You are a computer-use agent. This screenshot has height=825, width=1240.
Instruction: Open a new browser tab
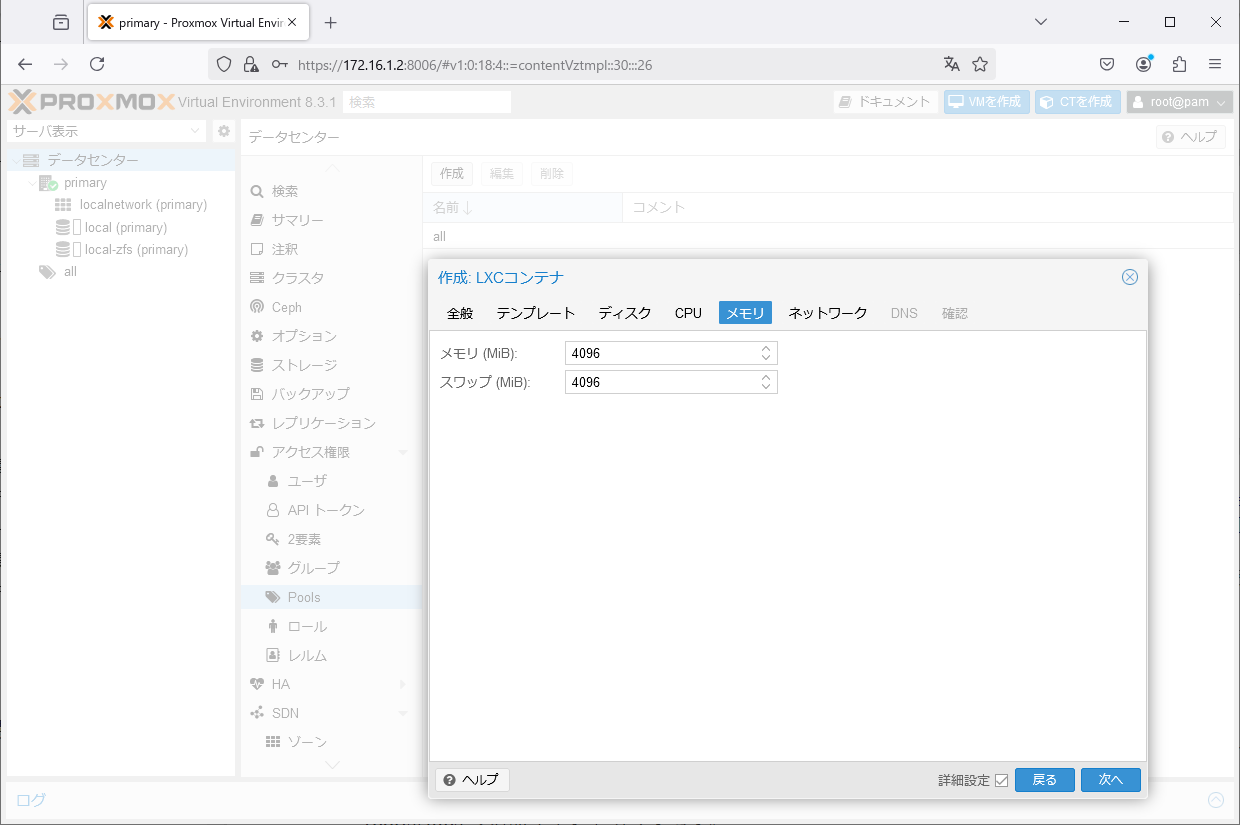click(x=331, y=22)
